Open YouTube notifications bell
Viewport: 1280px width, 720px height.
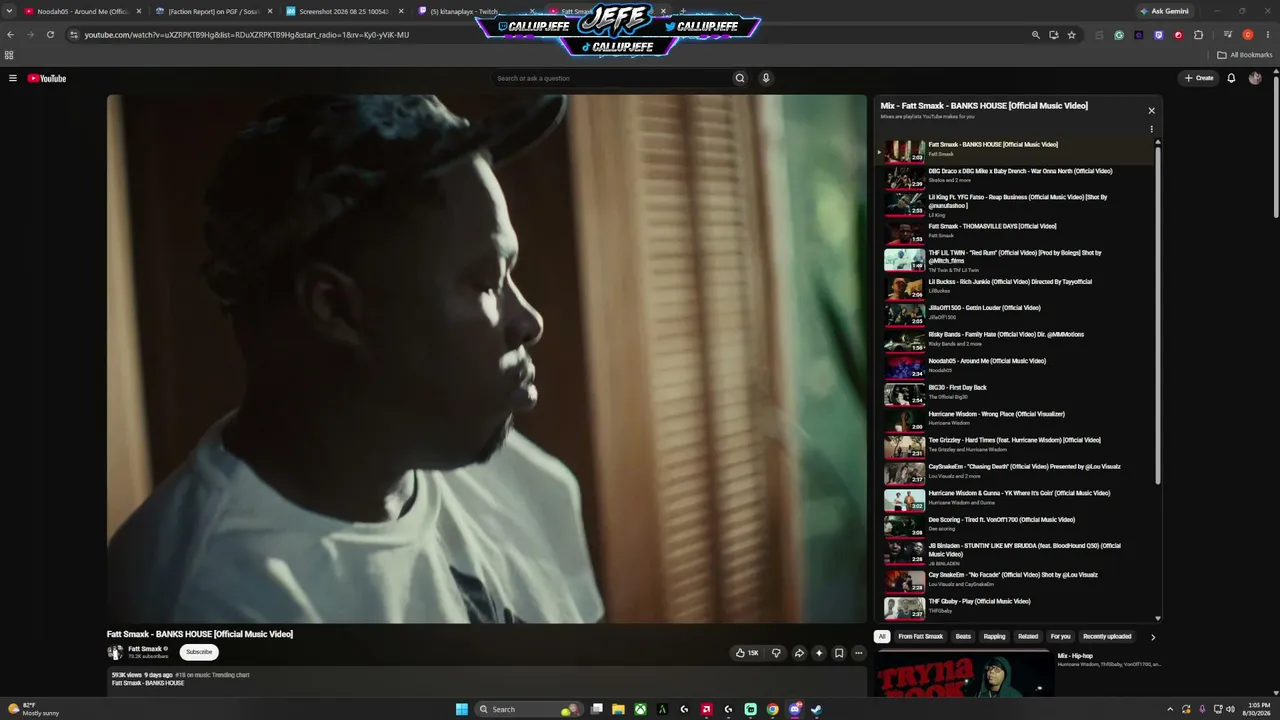coord(1231,78)
